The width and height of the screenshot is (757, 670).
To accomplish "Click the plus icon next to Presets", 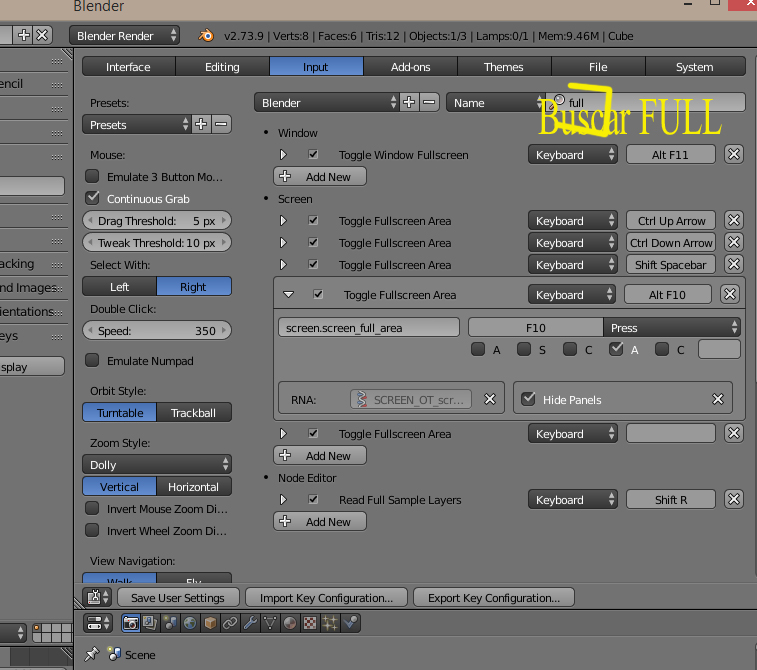I will click(x=201, y=125).
